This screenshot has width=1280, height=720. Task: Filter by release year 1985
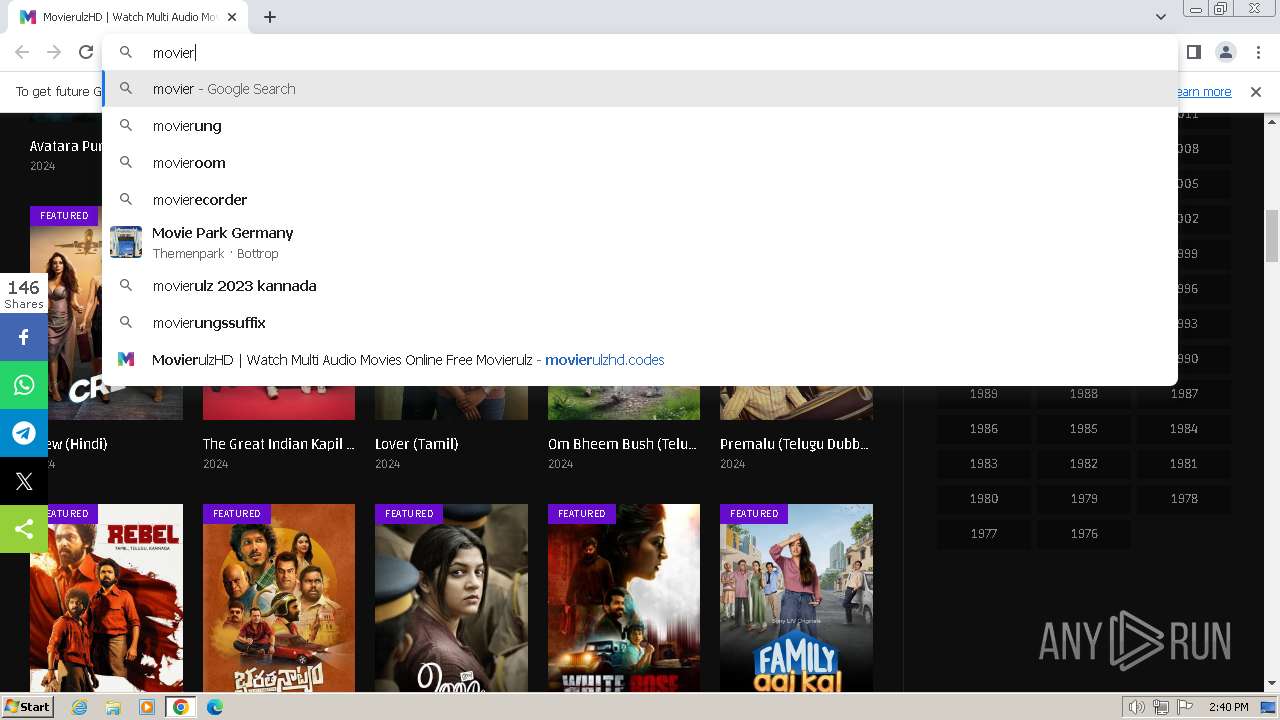coord(1084,429)
